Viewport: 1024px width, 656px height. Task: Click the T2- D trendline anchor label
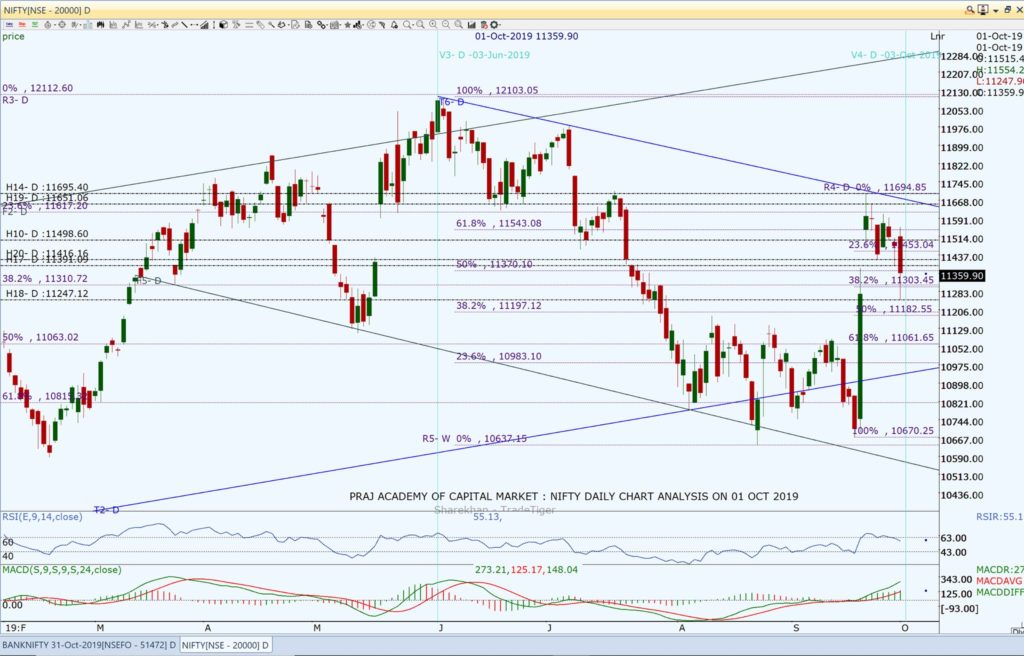click(106, 510)
